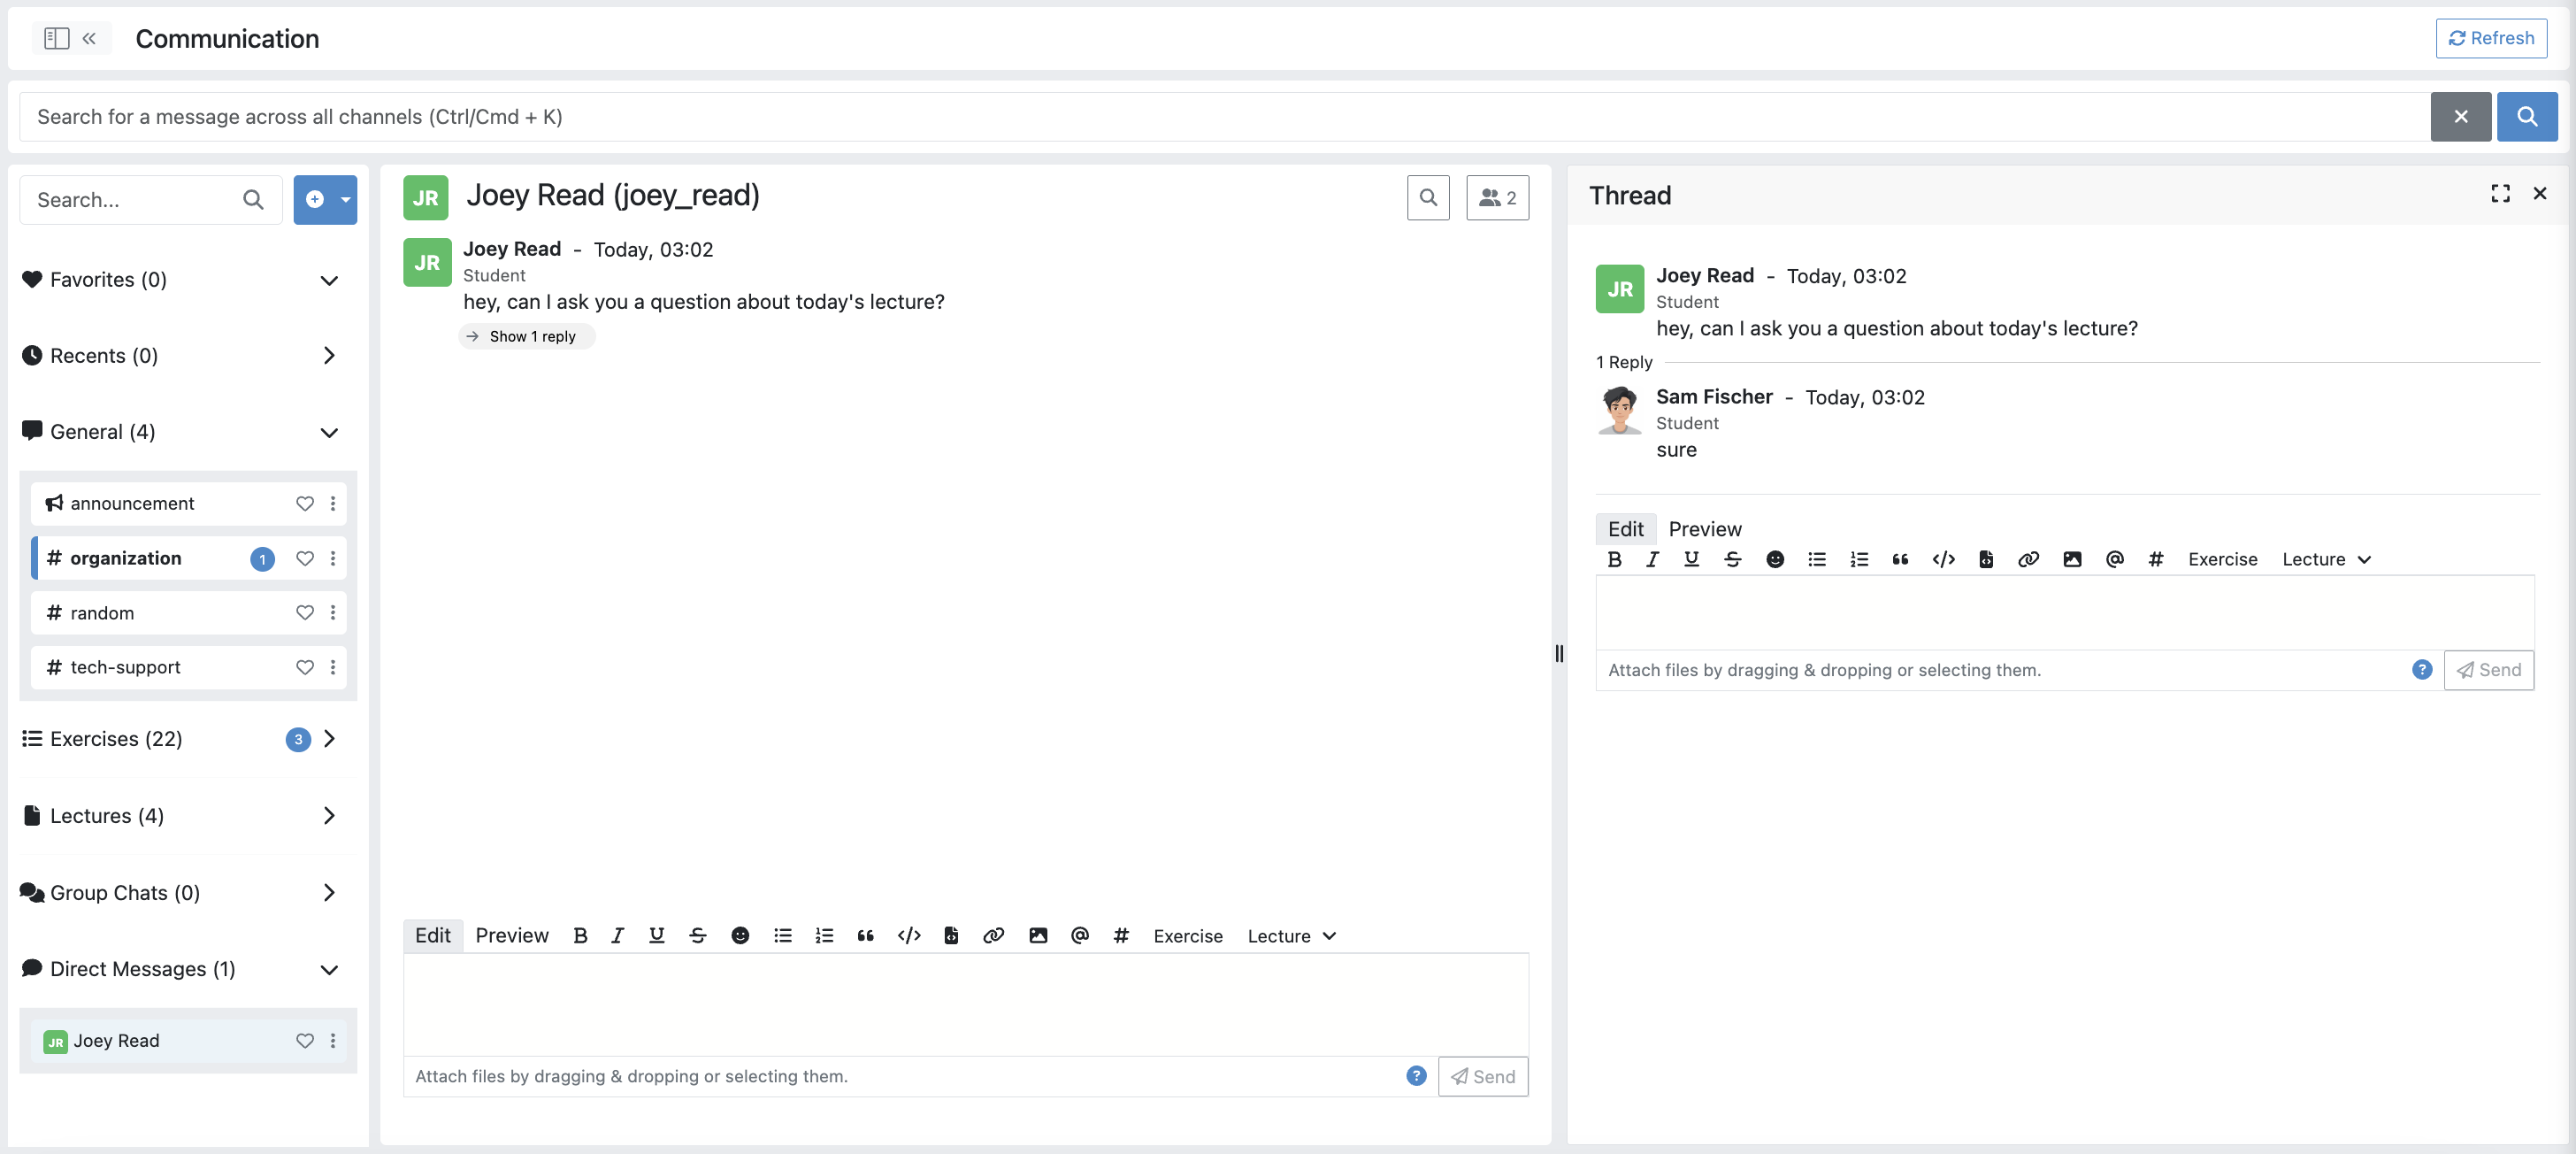The height and width of the screenshot is (1154, 2576).
Task: Insert an image using the main editor toolbar
Action: point(1038,936)
